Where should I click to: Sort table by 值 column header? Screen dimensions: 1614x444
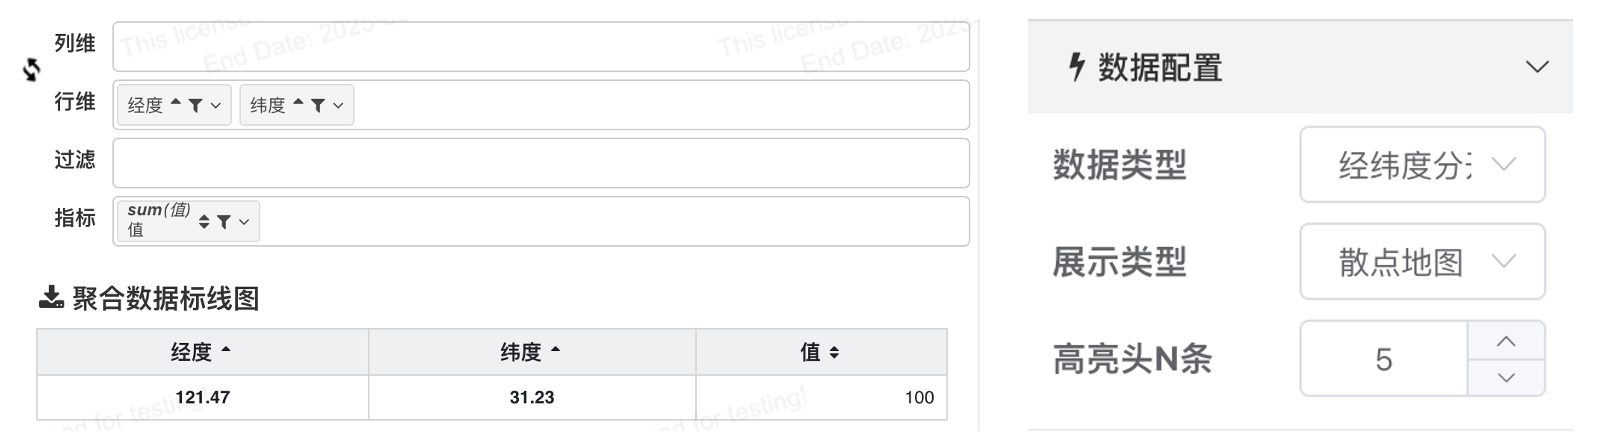point(821,352)
